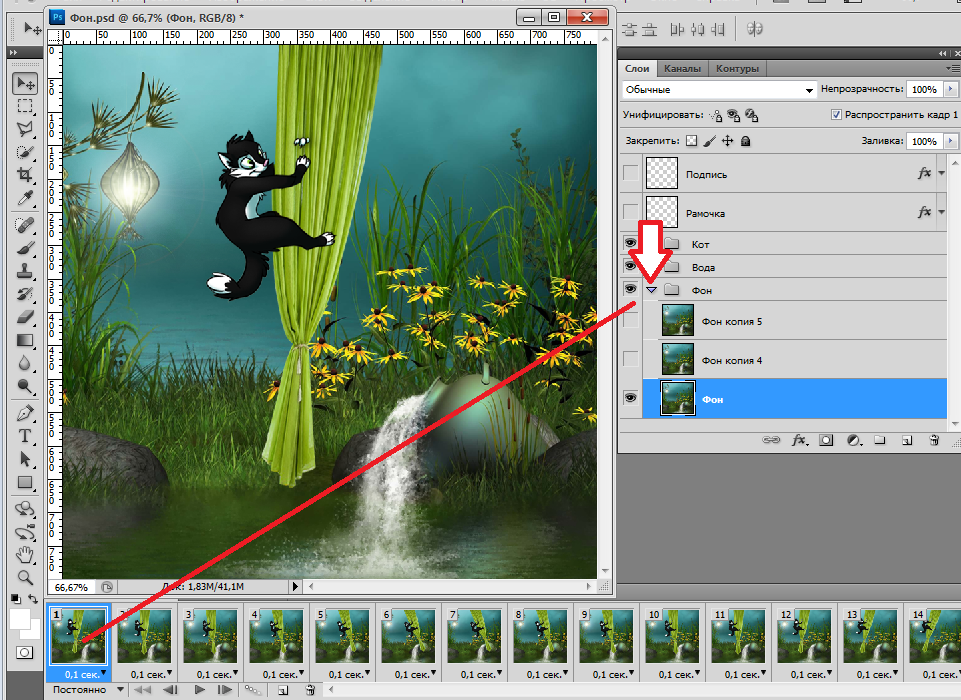The height and width of the screenshot is (700, 961).
Task: Hide the Кот layer group
Action: (630, 244)
